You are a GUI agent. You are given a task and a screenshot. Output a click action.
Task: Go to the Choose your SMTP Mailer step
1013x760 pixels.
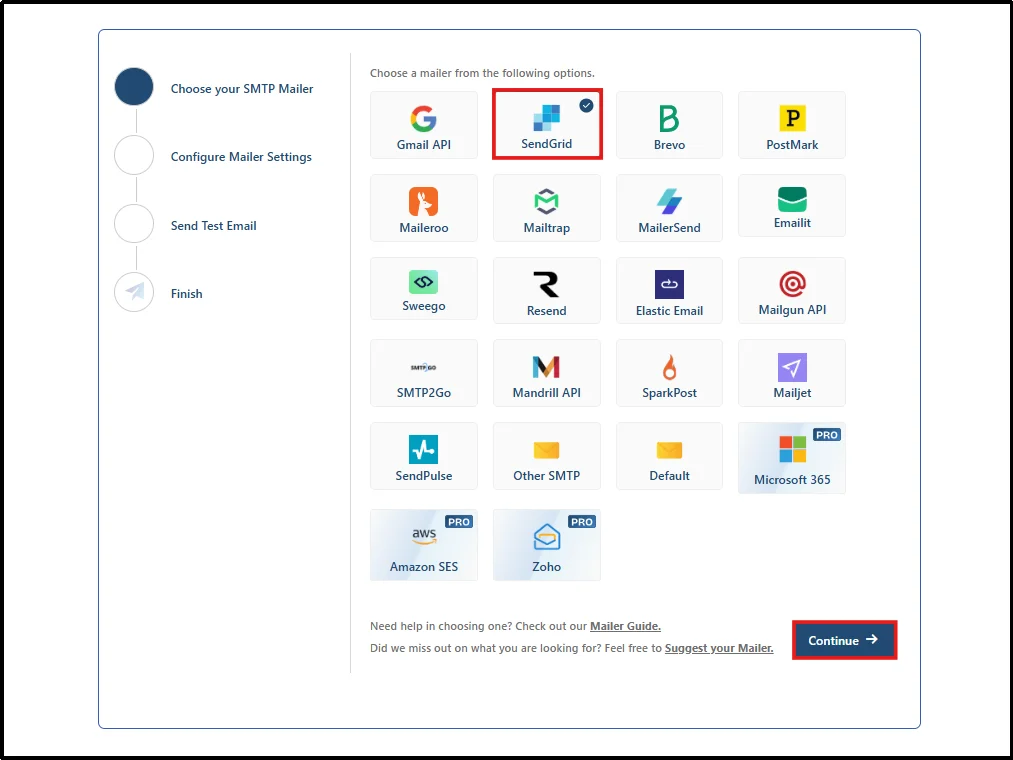tap(242, 89)
